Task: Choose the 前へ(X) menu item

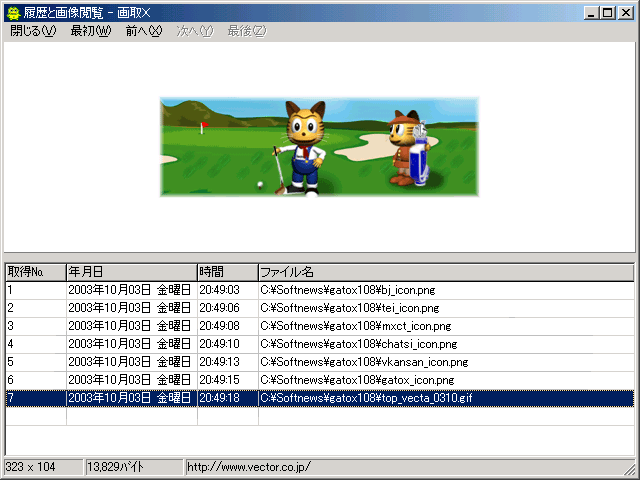Action: pos(144,31)
